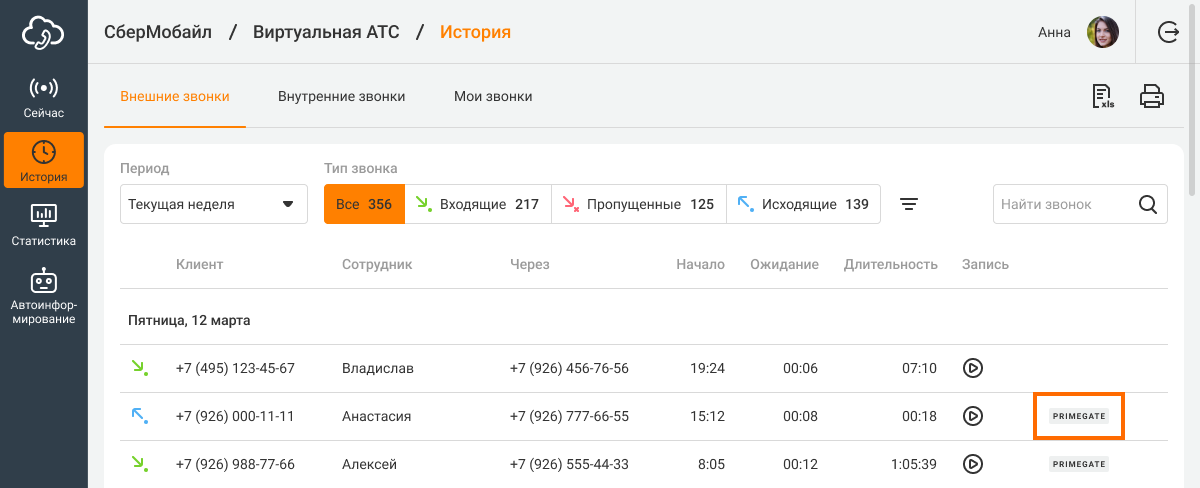This screenshot has width=1200, height=488.
Task: Switch to Мои звонки tab
Action: pyautogui.click(x=493, y=97)
